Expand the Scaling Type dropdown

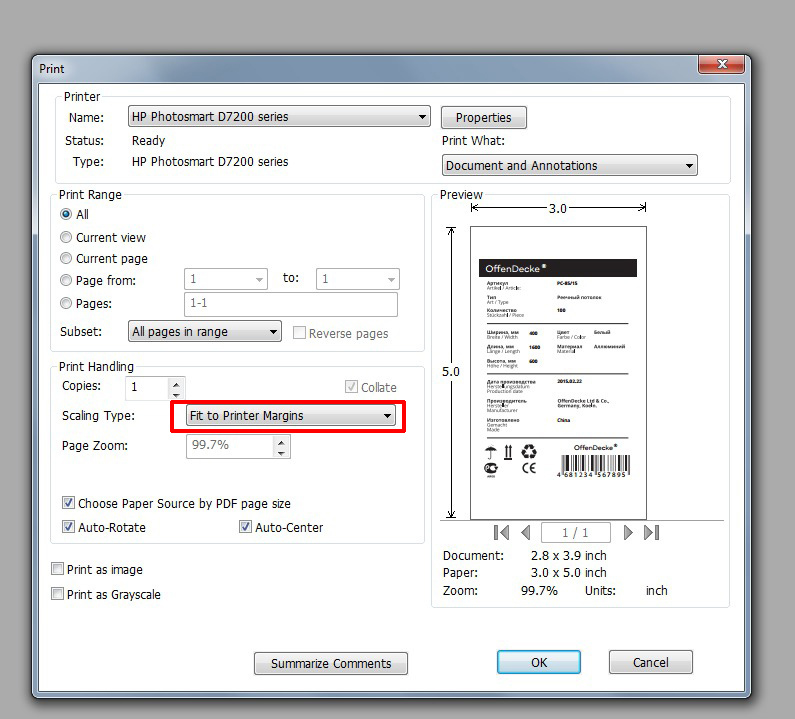[x=292, y=416]
